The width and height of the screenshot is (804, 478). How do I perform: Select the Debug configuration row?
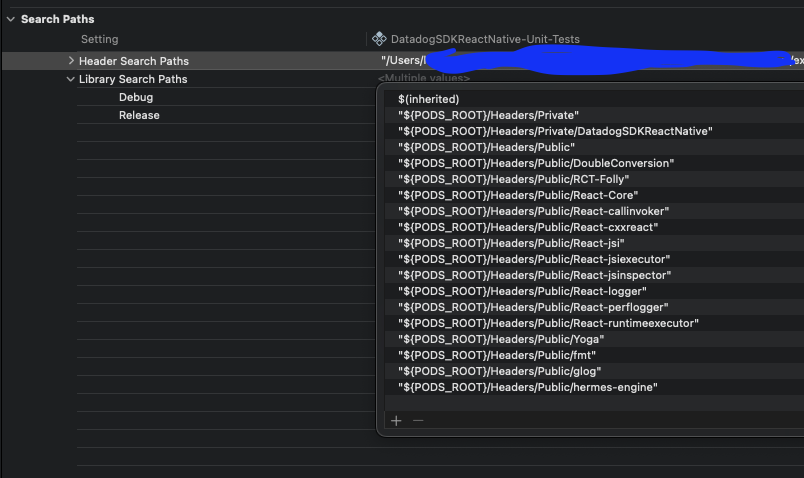[136, 97]
